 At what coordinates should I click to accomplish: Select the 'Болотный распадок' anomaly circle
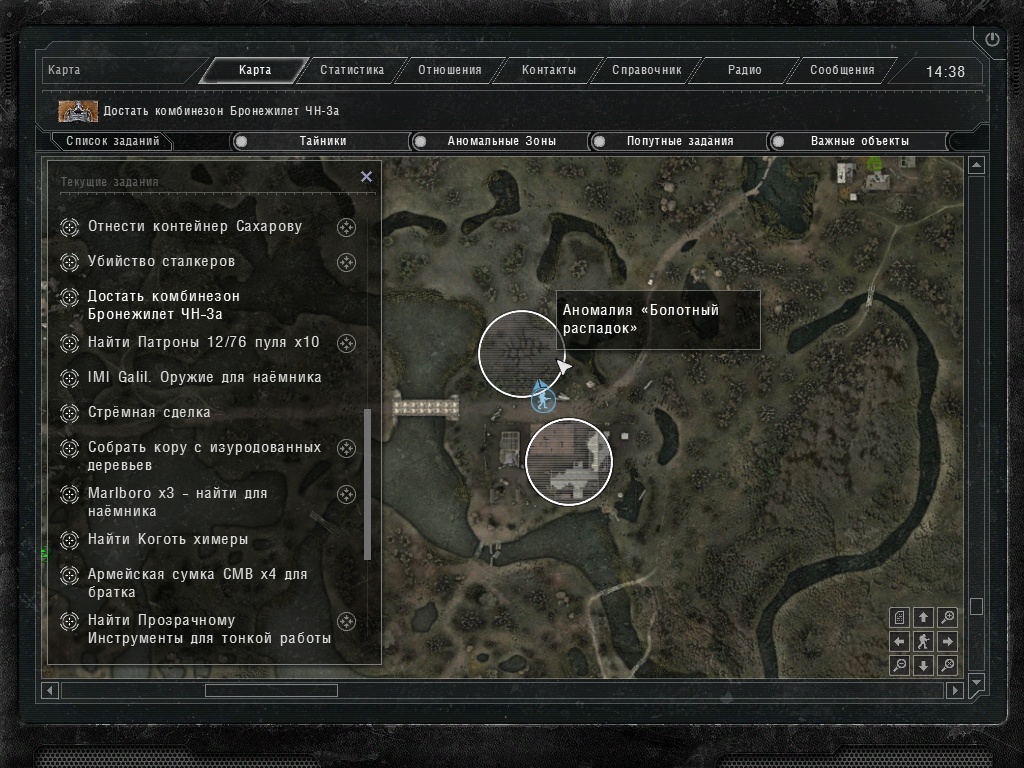pyautogui.click(x=521, y=354)
